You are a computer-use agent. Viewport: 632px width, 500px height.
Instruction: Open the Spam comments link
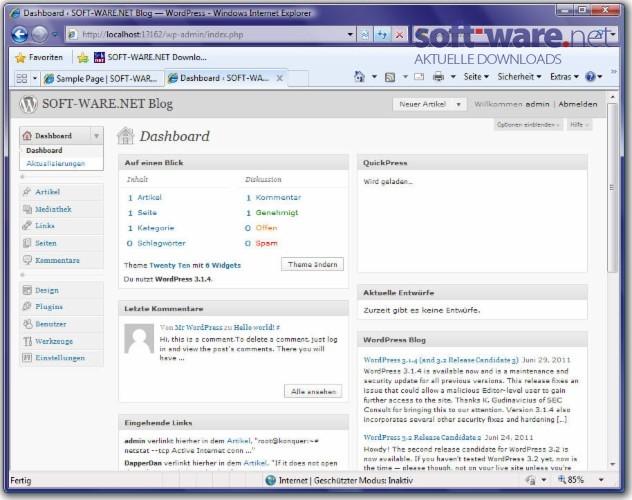coord(266,243)
